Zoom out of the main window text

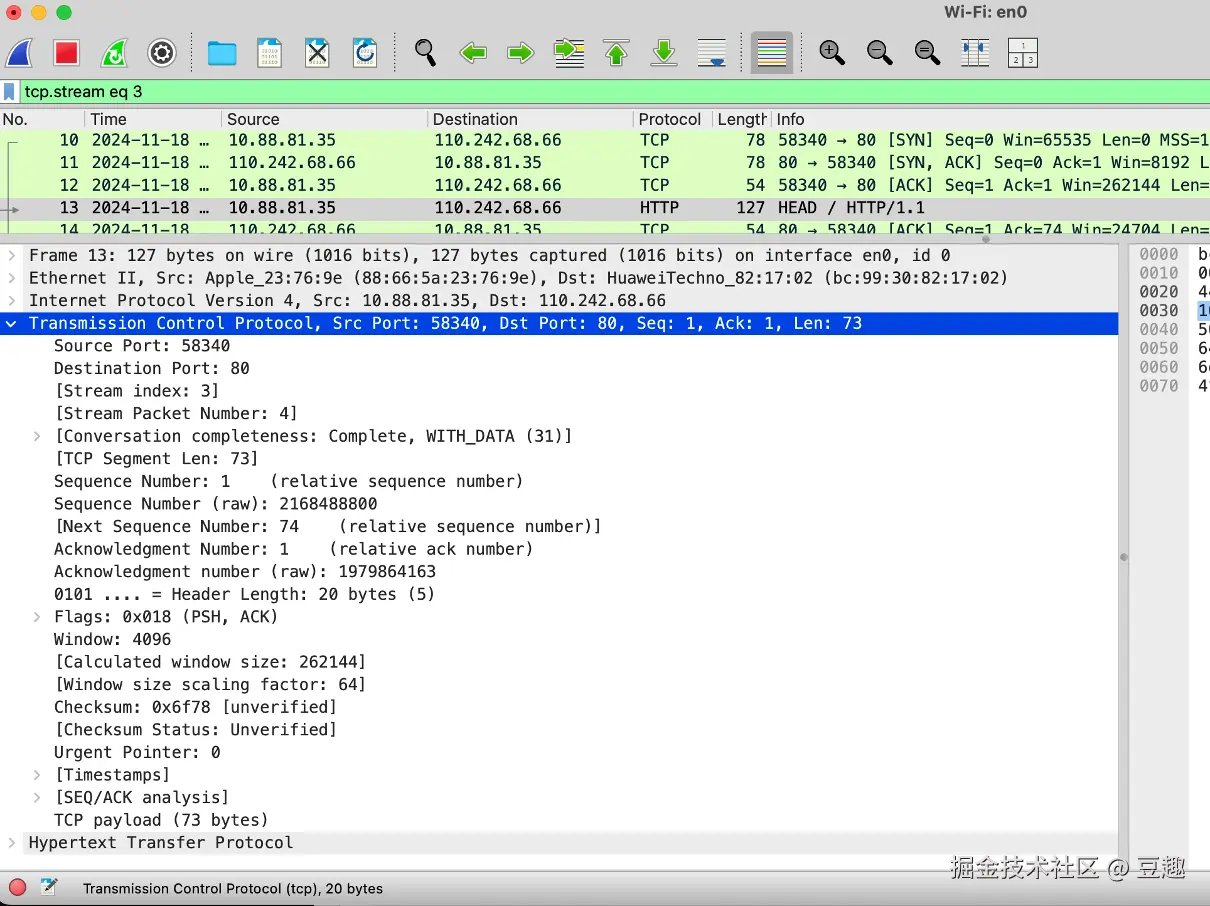[x=880, y=53]
